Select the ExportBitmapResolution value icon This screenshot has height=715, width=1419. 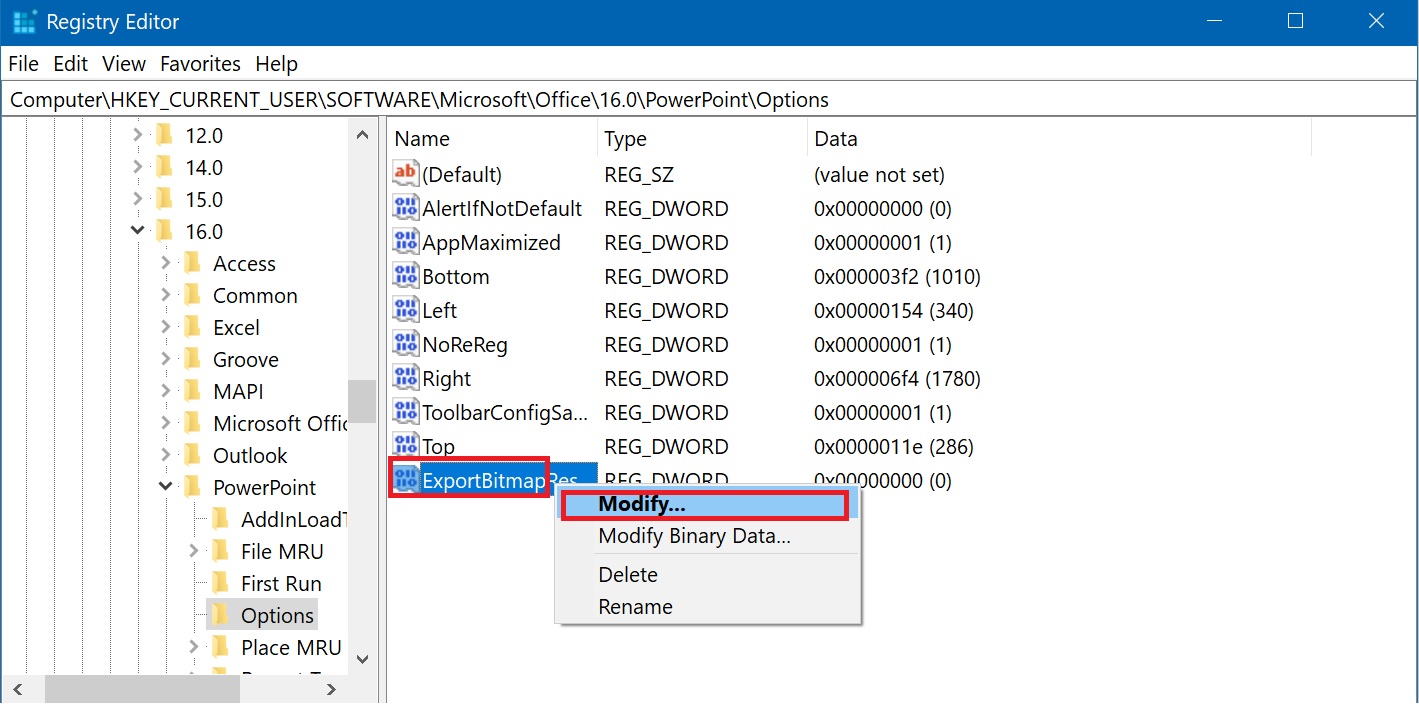405,480
